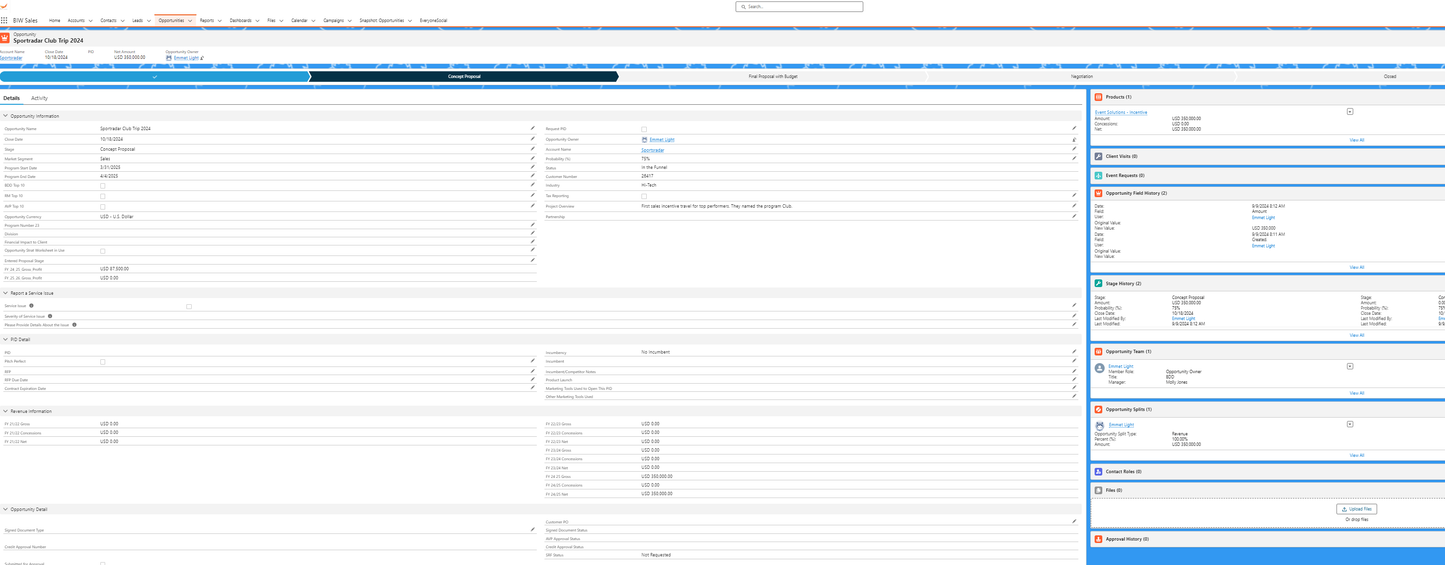The image size is (1445, 565).
Task: Open the Event Solutions - Incentive link
Action: 1121,112
